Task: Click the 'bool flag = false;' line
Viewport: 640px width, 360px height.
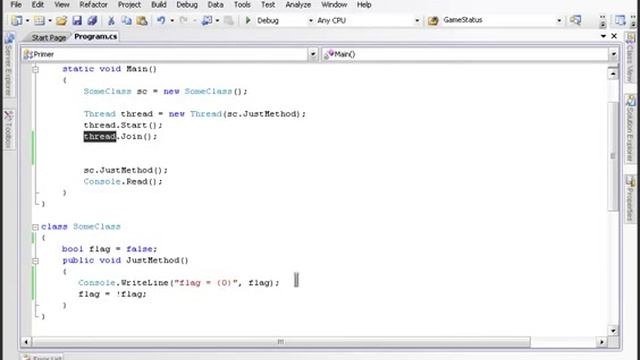Action: tap(109, 249)
